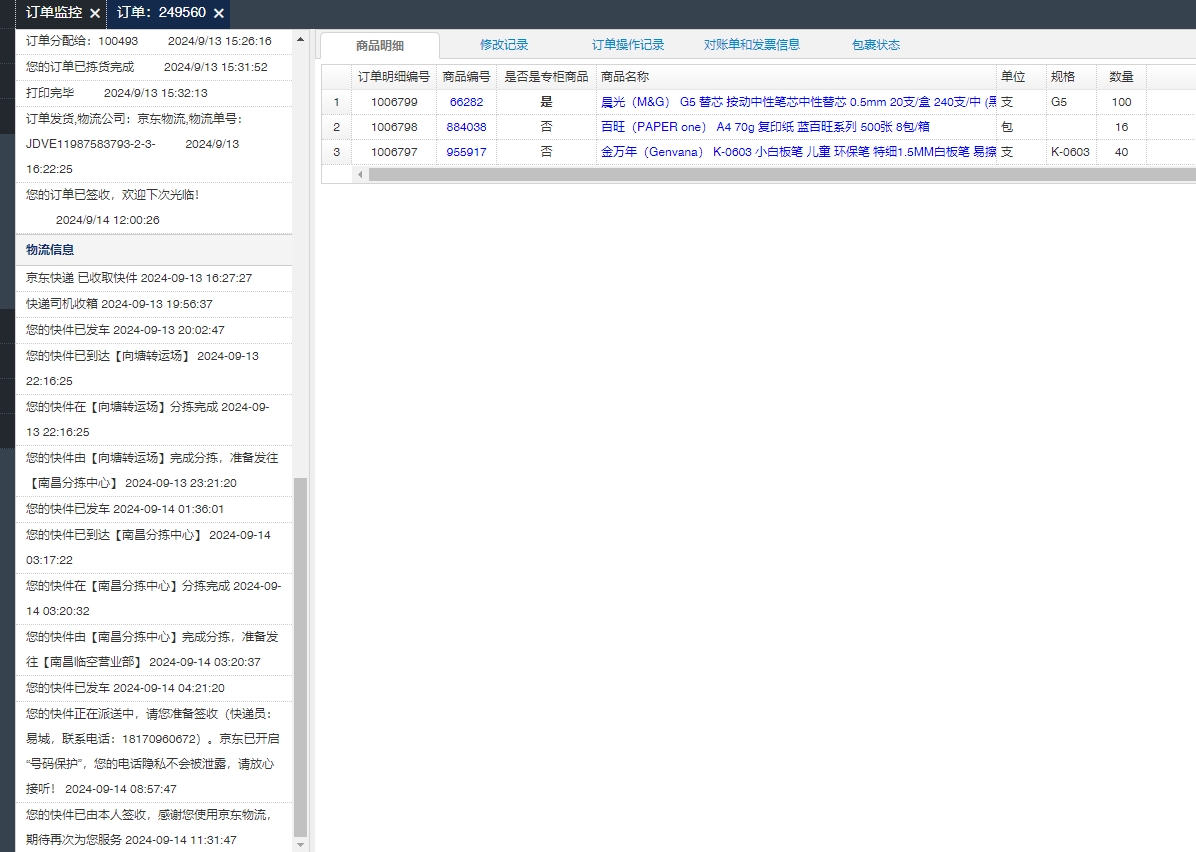The image size is (1196, 852).
Task: Click the 您的快件已发车 01:36:01 row
Action: click(x=153, y=510)
